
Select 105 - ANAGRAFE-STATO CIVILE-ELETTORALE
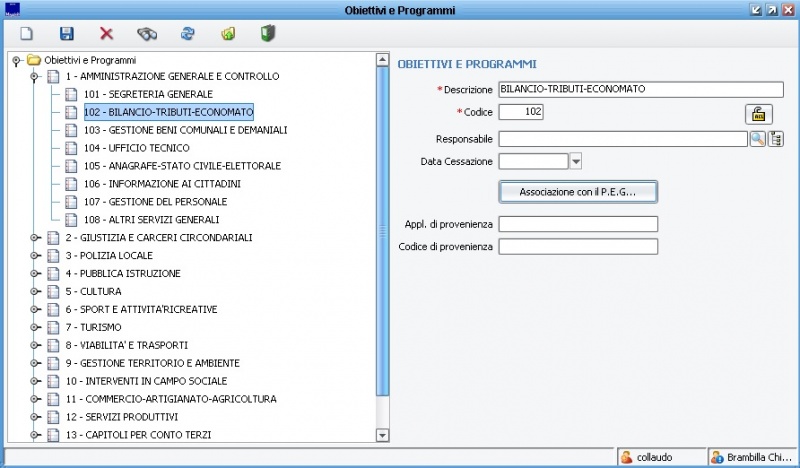183,166
